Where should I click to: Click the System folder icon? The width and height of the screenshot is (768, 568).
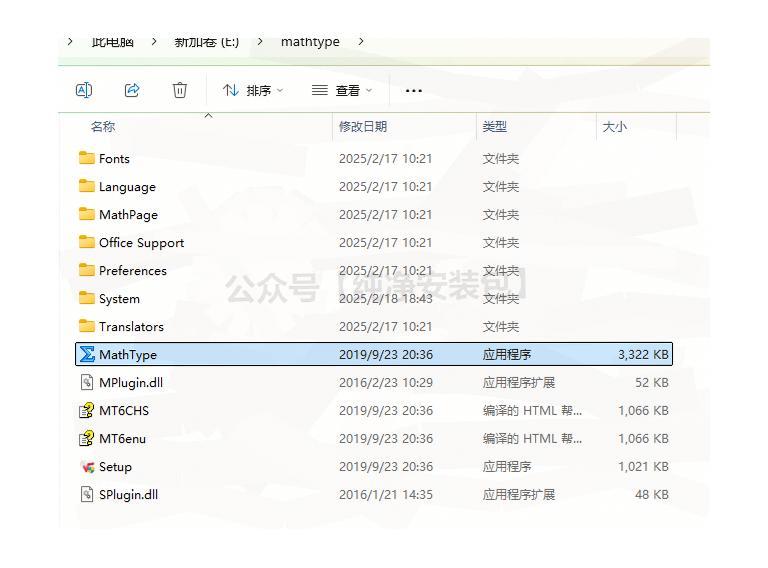(87, 298)
